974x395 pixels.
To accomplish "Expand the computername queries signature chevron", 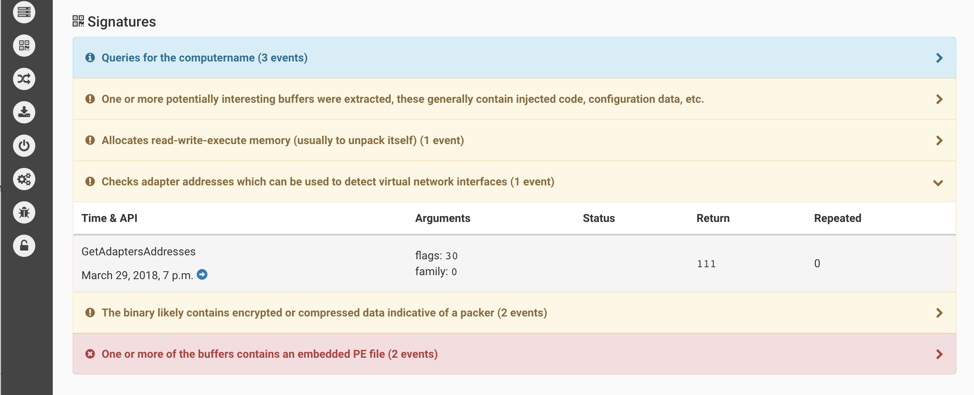I will click(x=939, y=58).
